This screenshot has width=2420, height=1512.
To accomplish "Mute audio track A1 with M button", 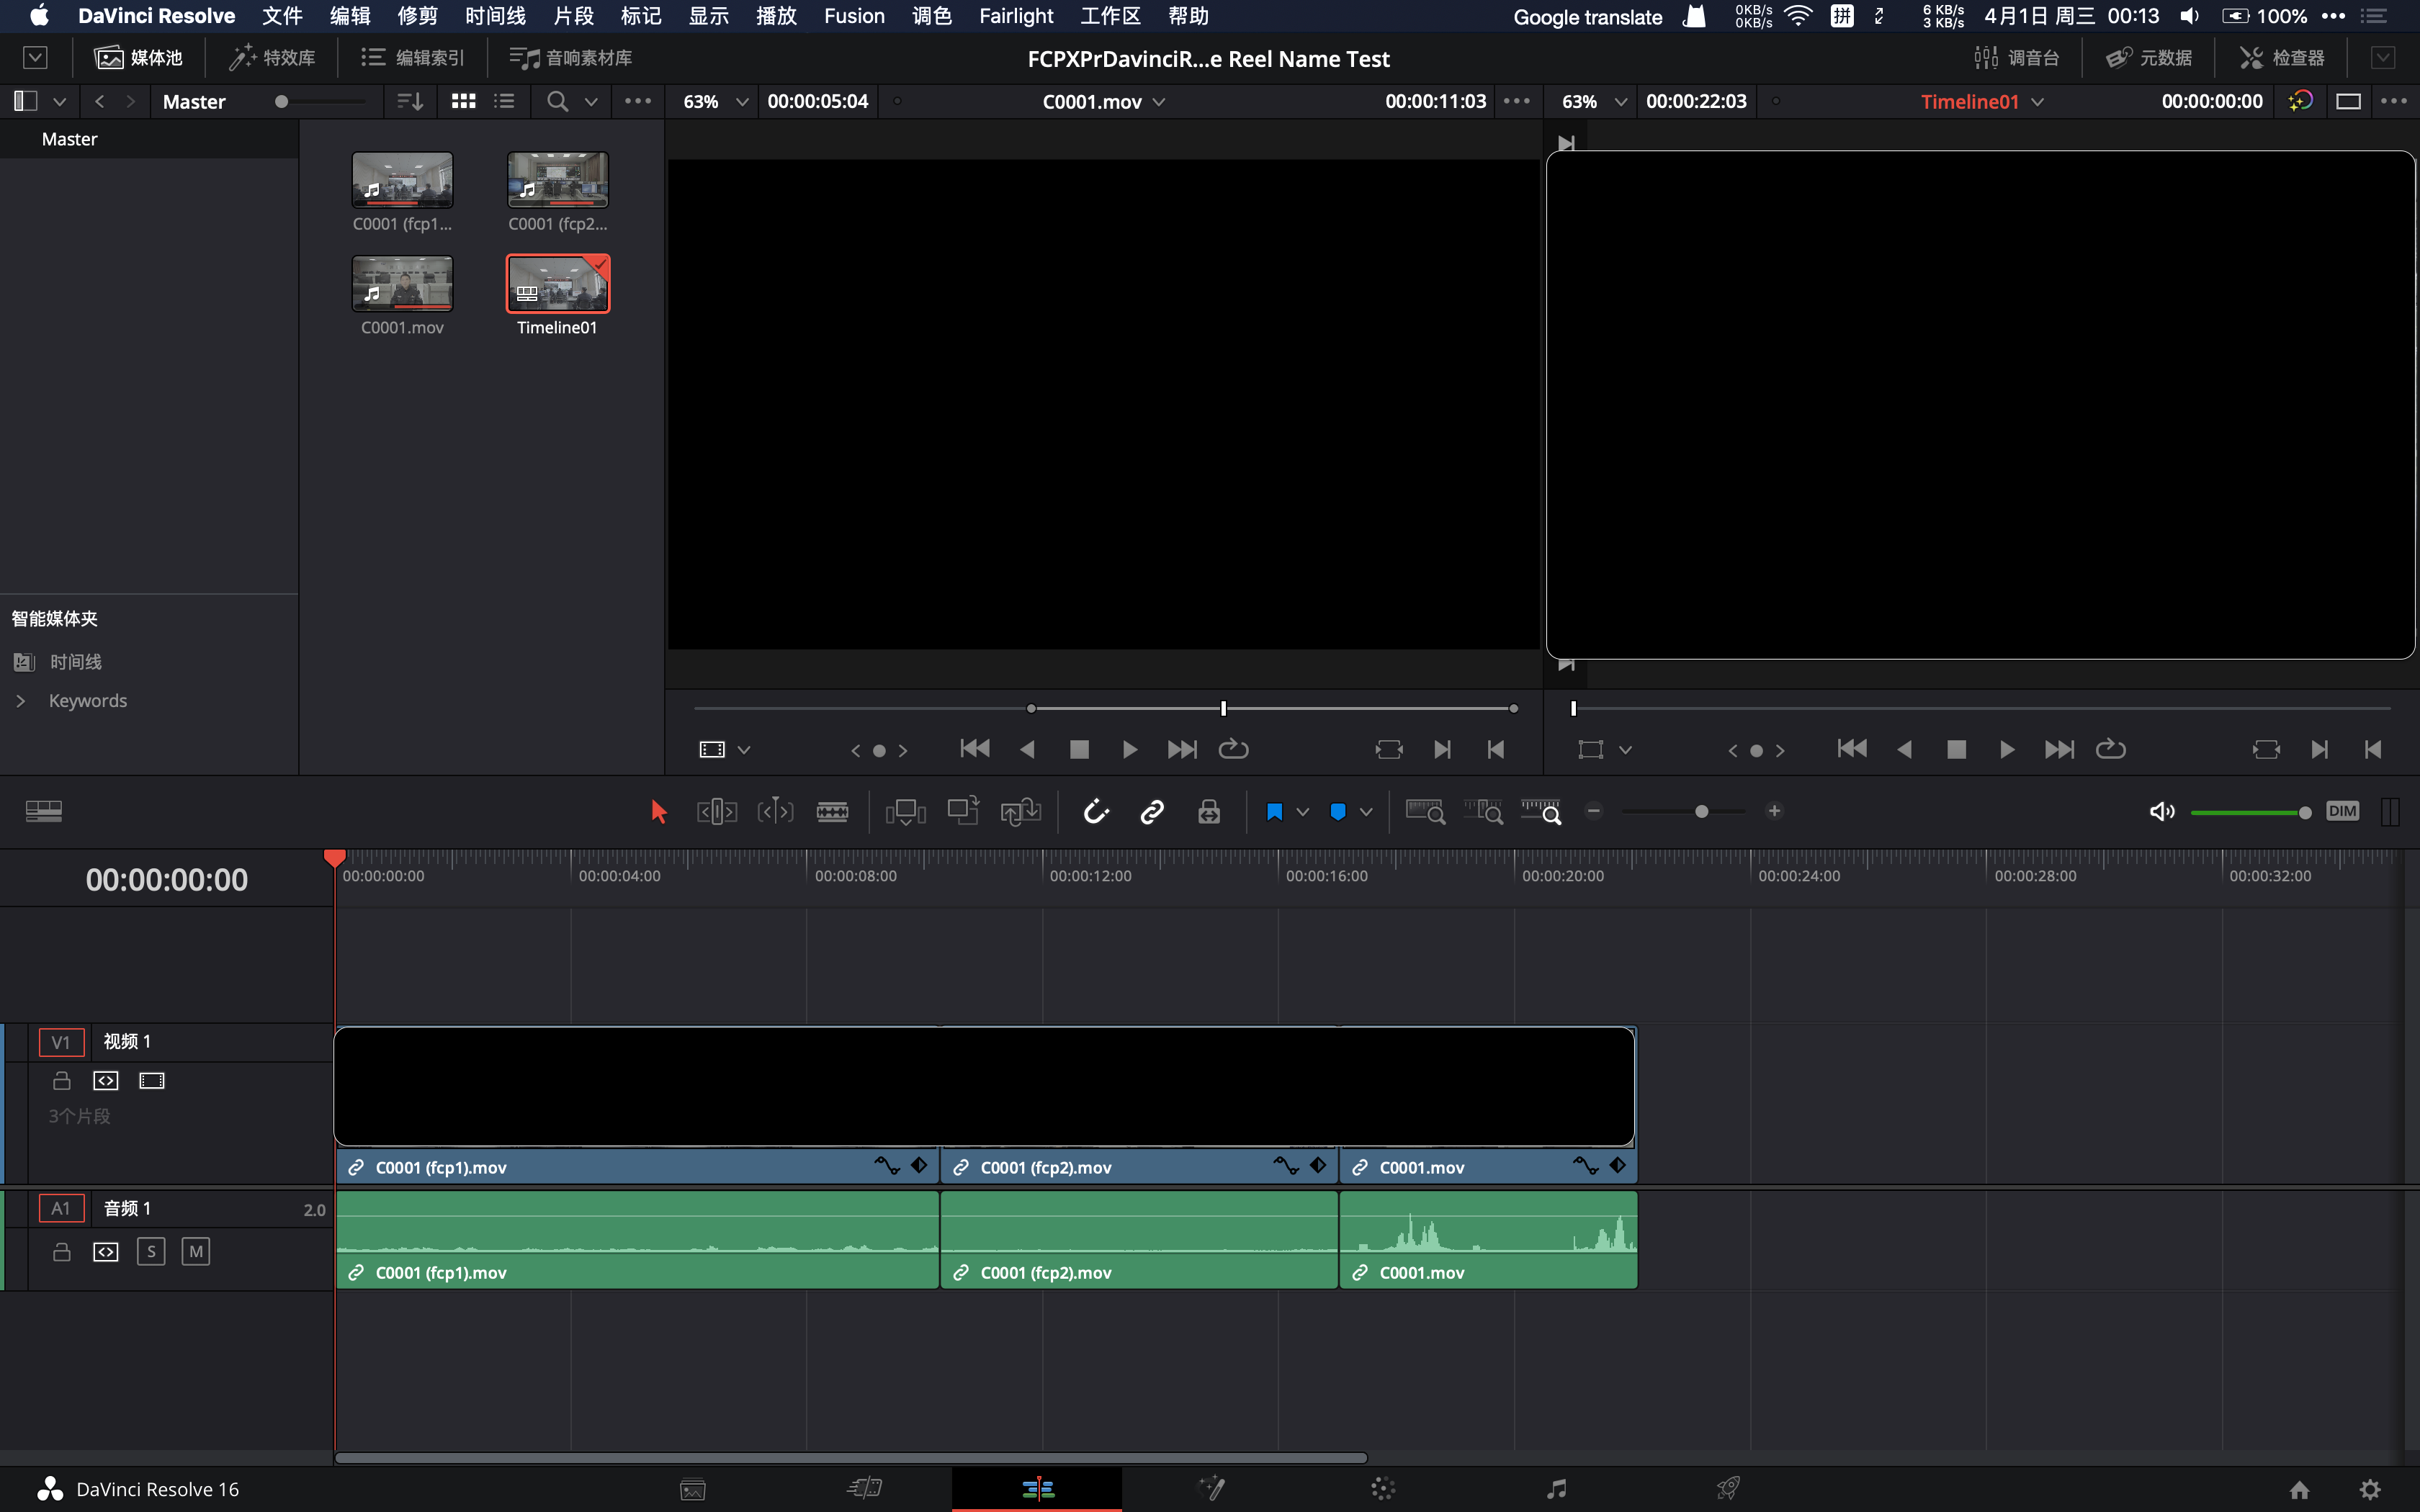I will (196, 1252).
